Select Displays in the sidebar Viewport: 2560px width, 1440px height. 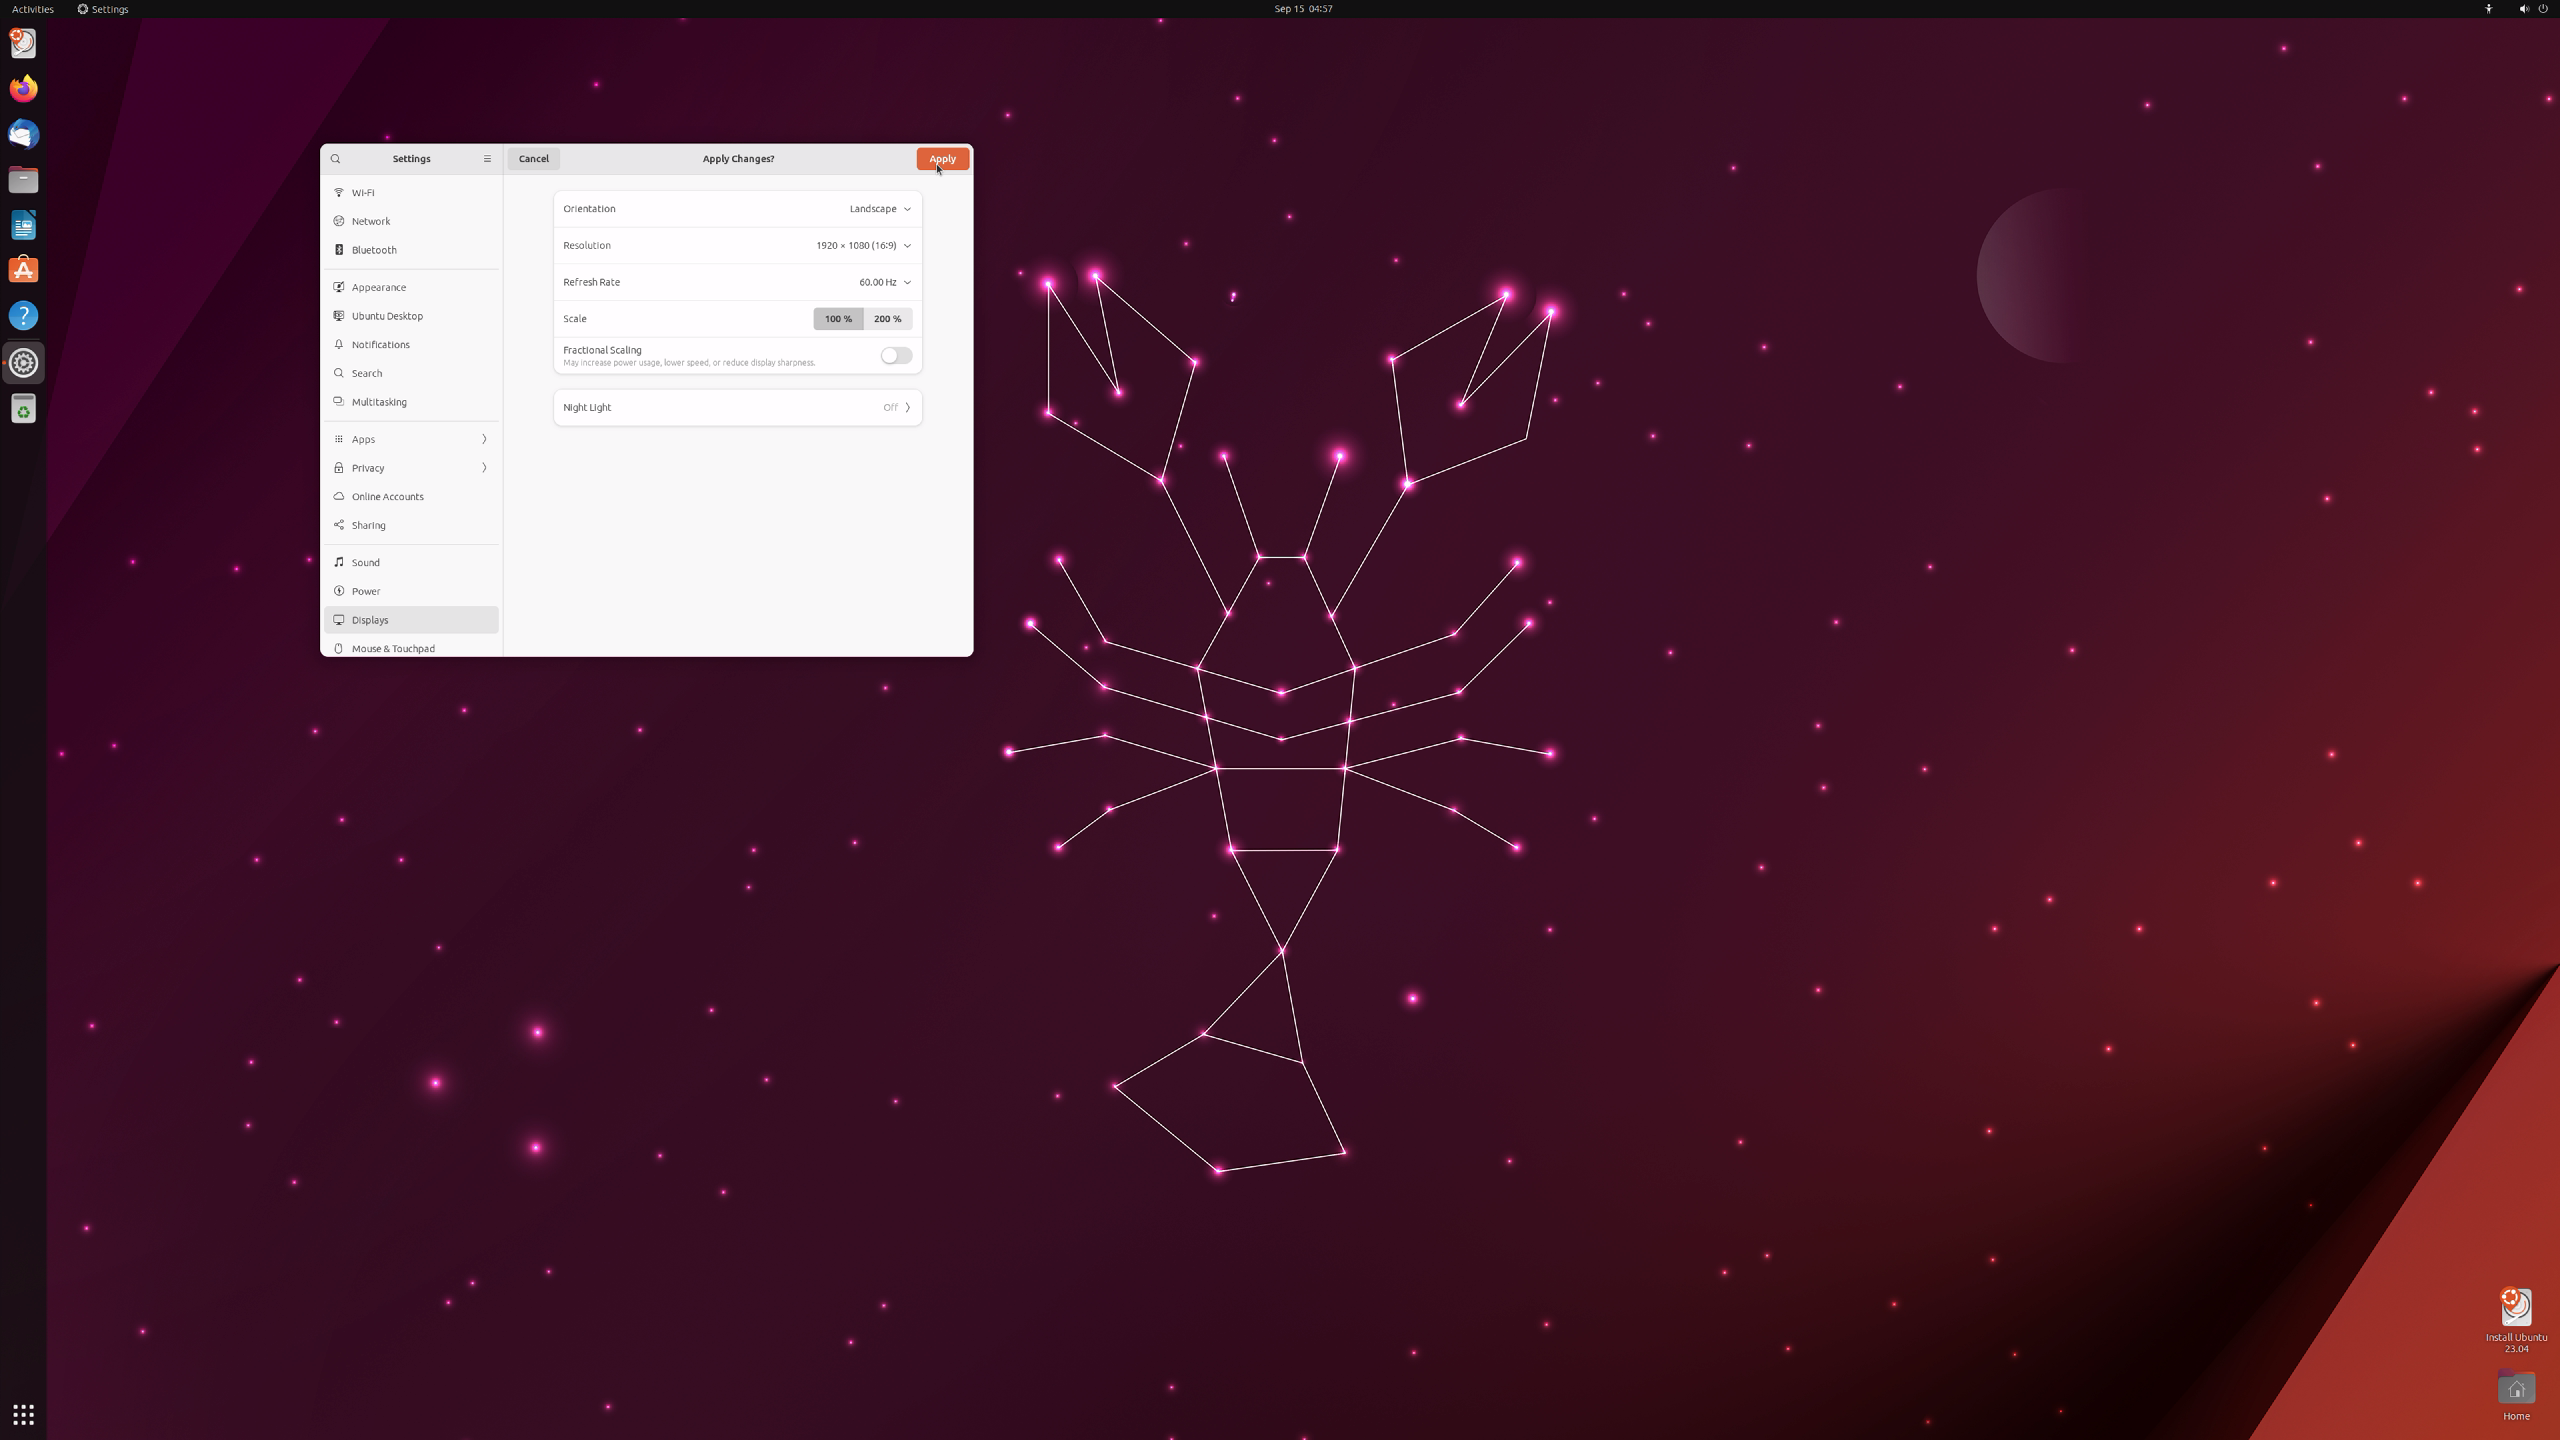click(x=411, y=620)
